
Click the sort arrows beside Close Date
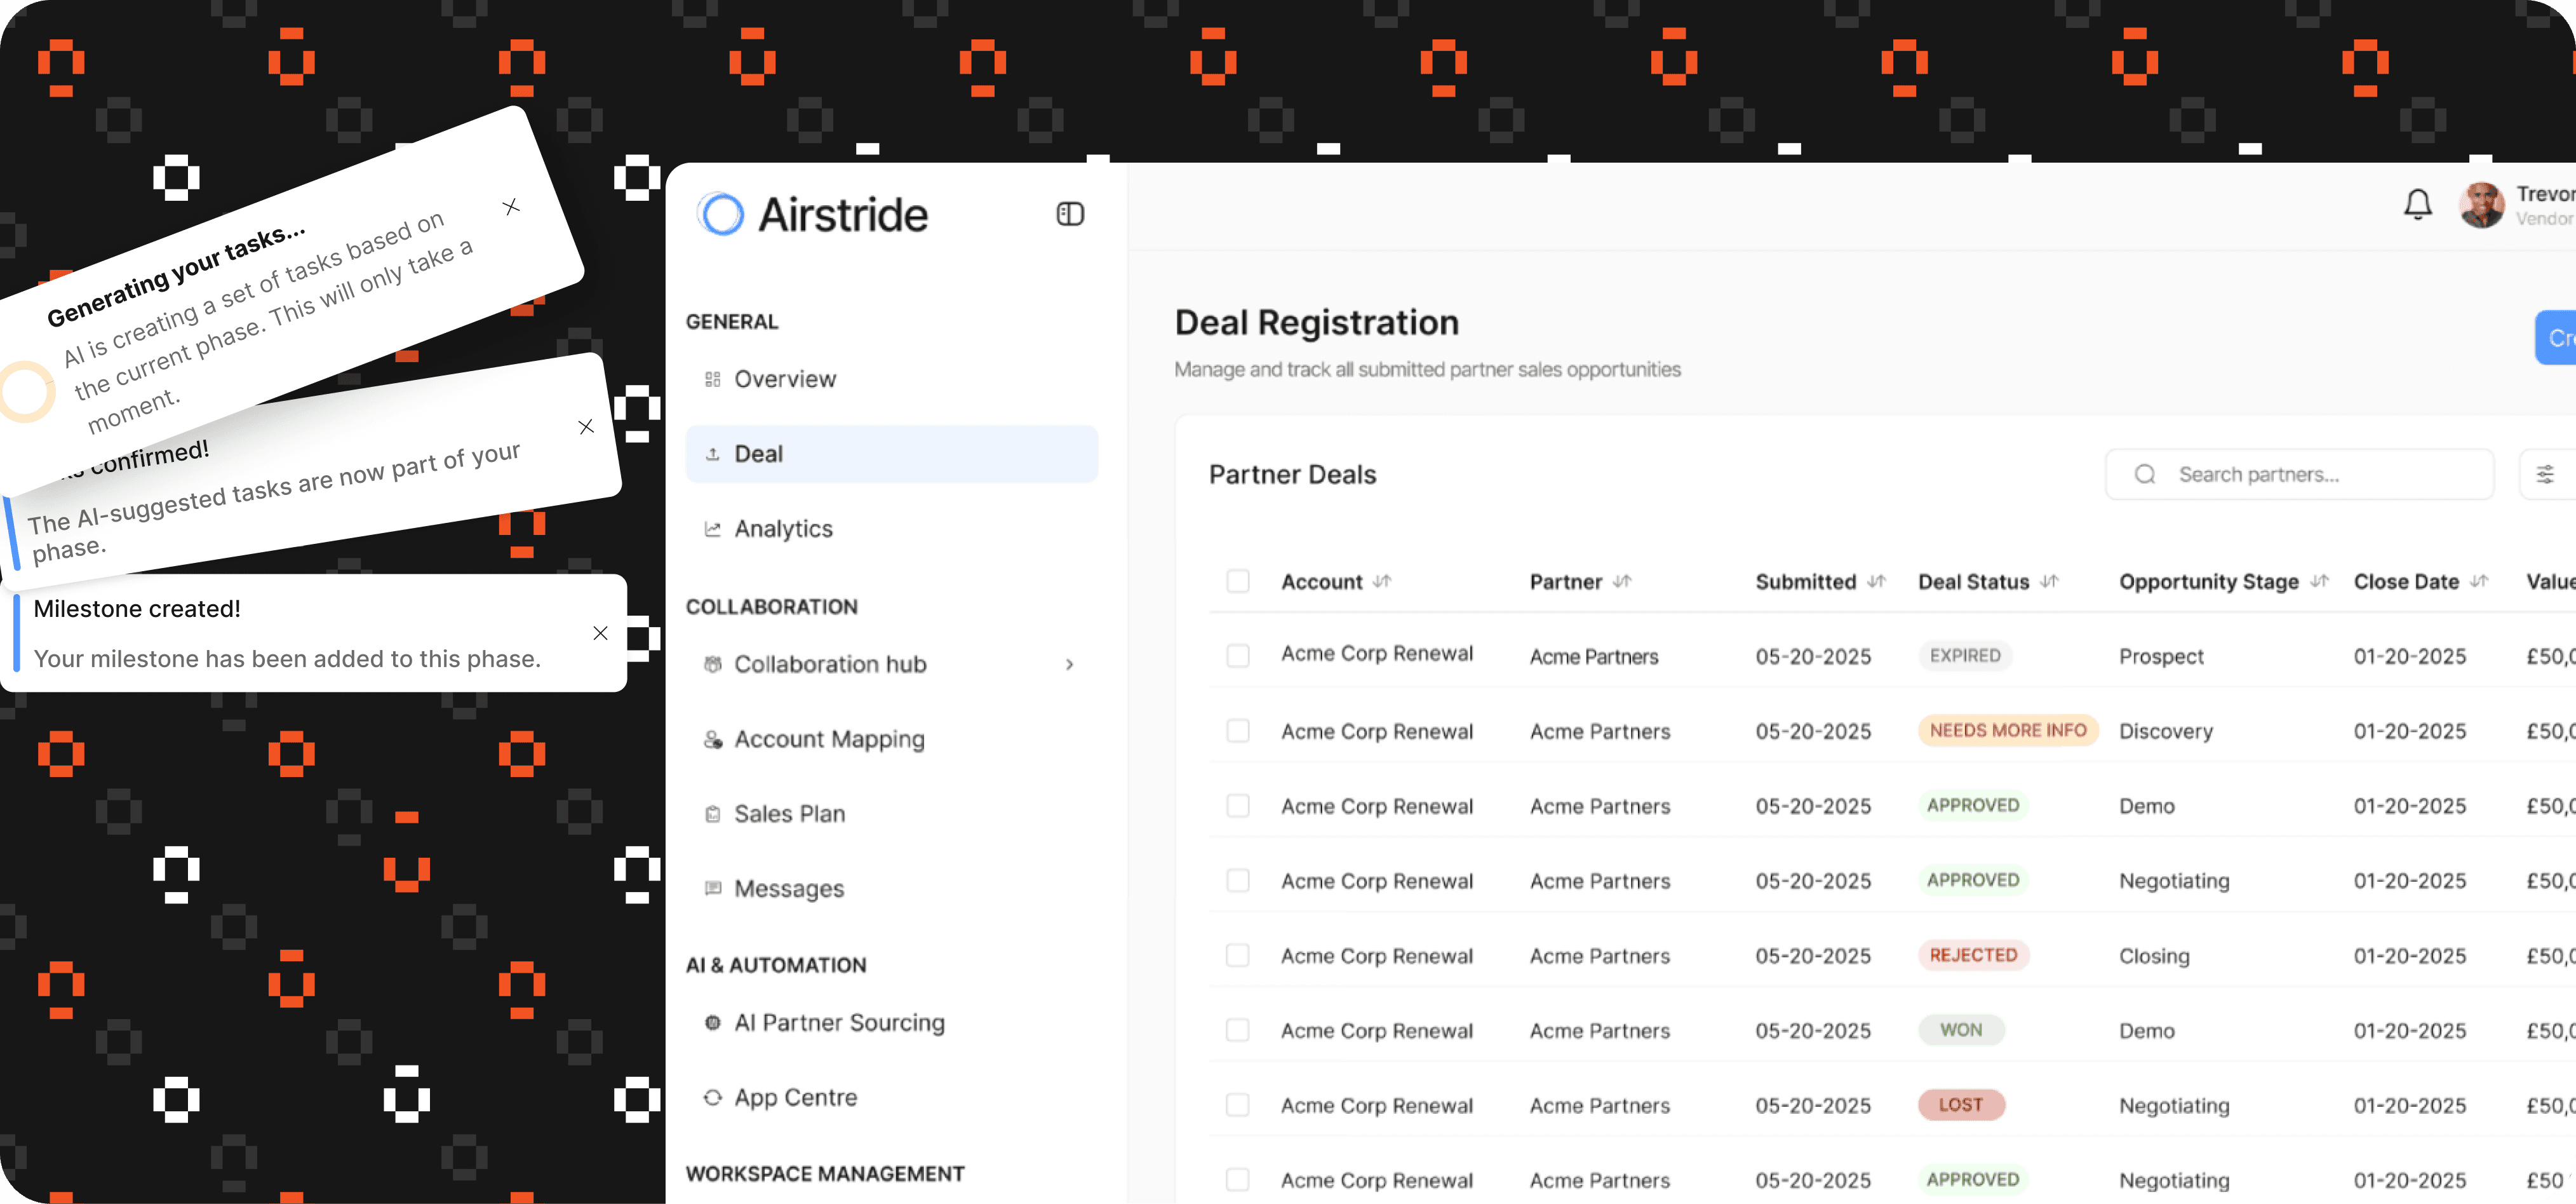pos(2478,581)
